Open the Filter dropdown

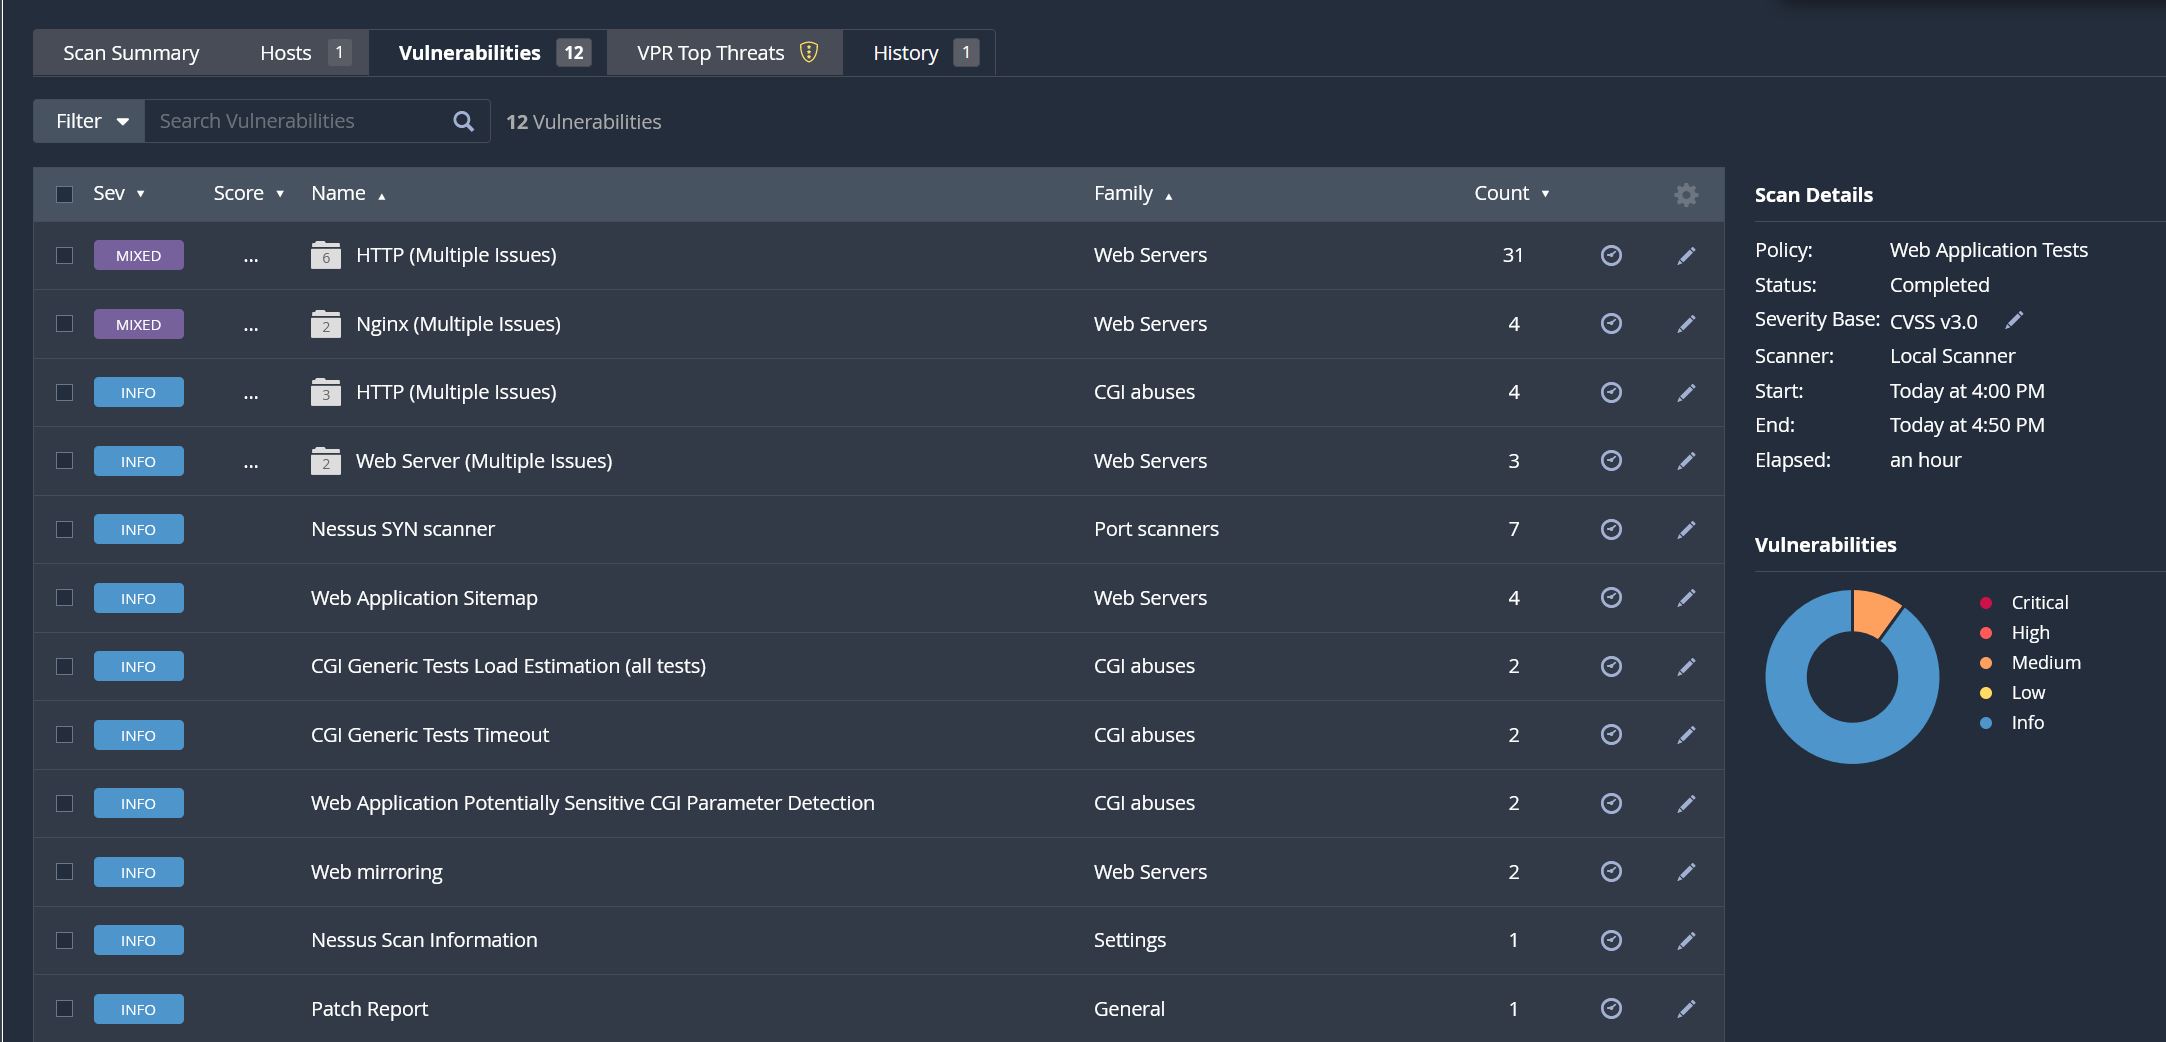coord(91,121)
